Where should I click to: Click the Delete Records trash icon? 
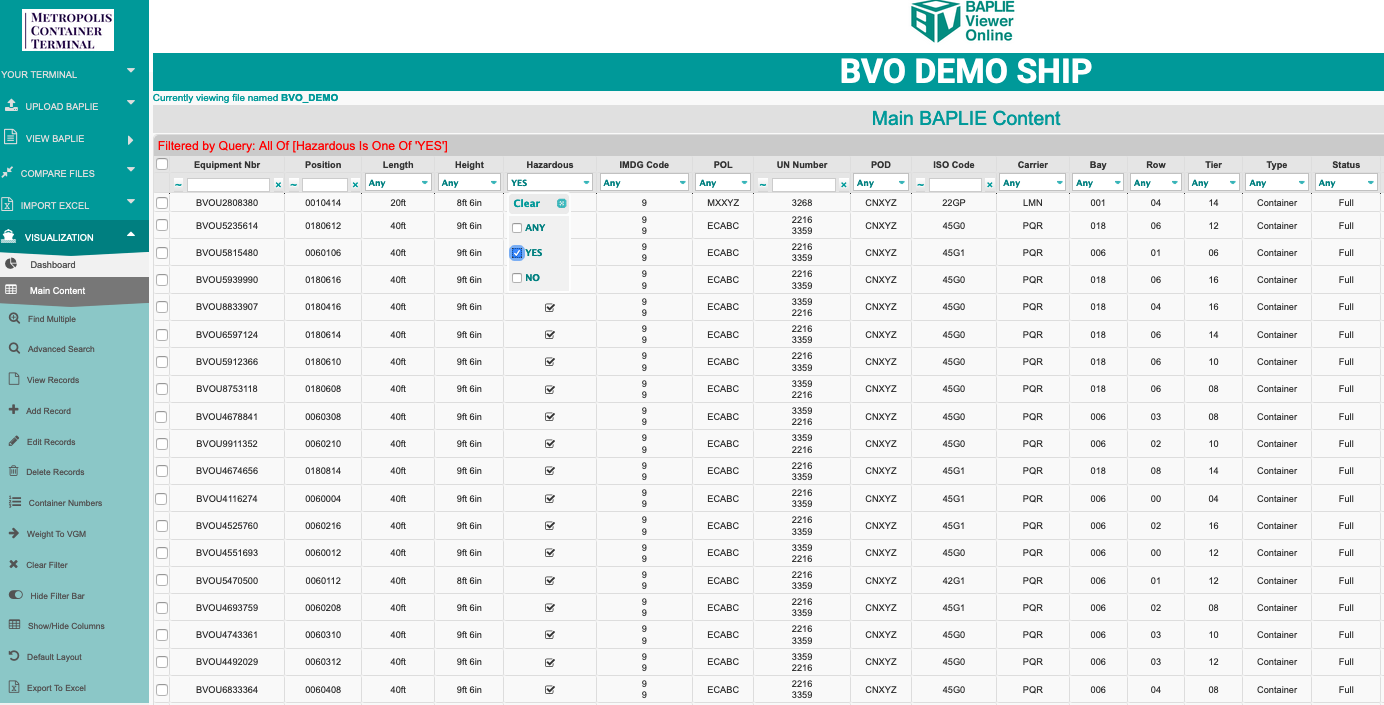14,471
